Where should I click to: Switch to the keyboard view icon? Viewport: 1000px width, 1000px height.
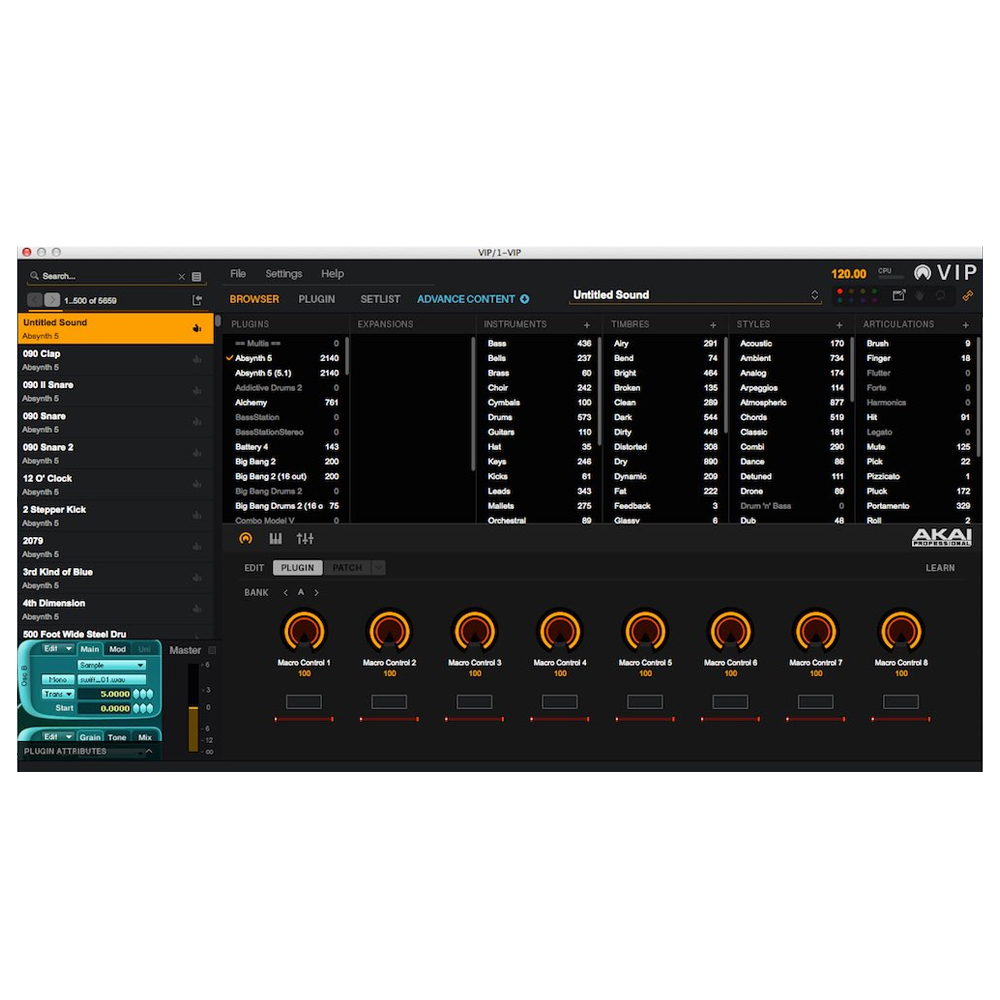coord(276,538)
